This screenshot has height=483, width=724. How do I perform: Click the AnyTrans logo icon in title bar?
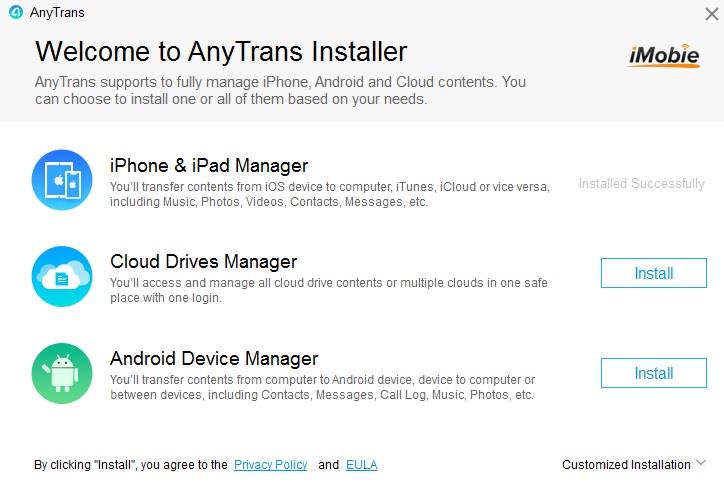(x=16, y=12)
